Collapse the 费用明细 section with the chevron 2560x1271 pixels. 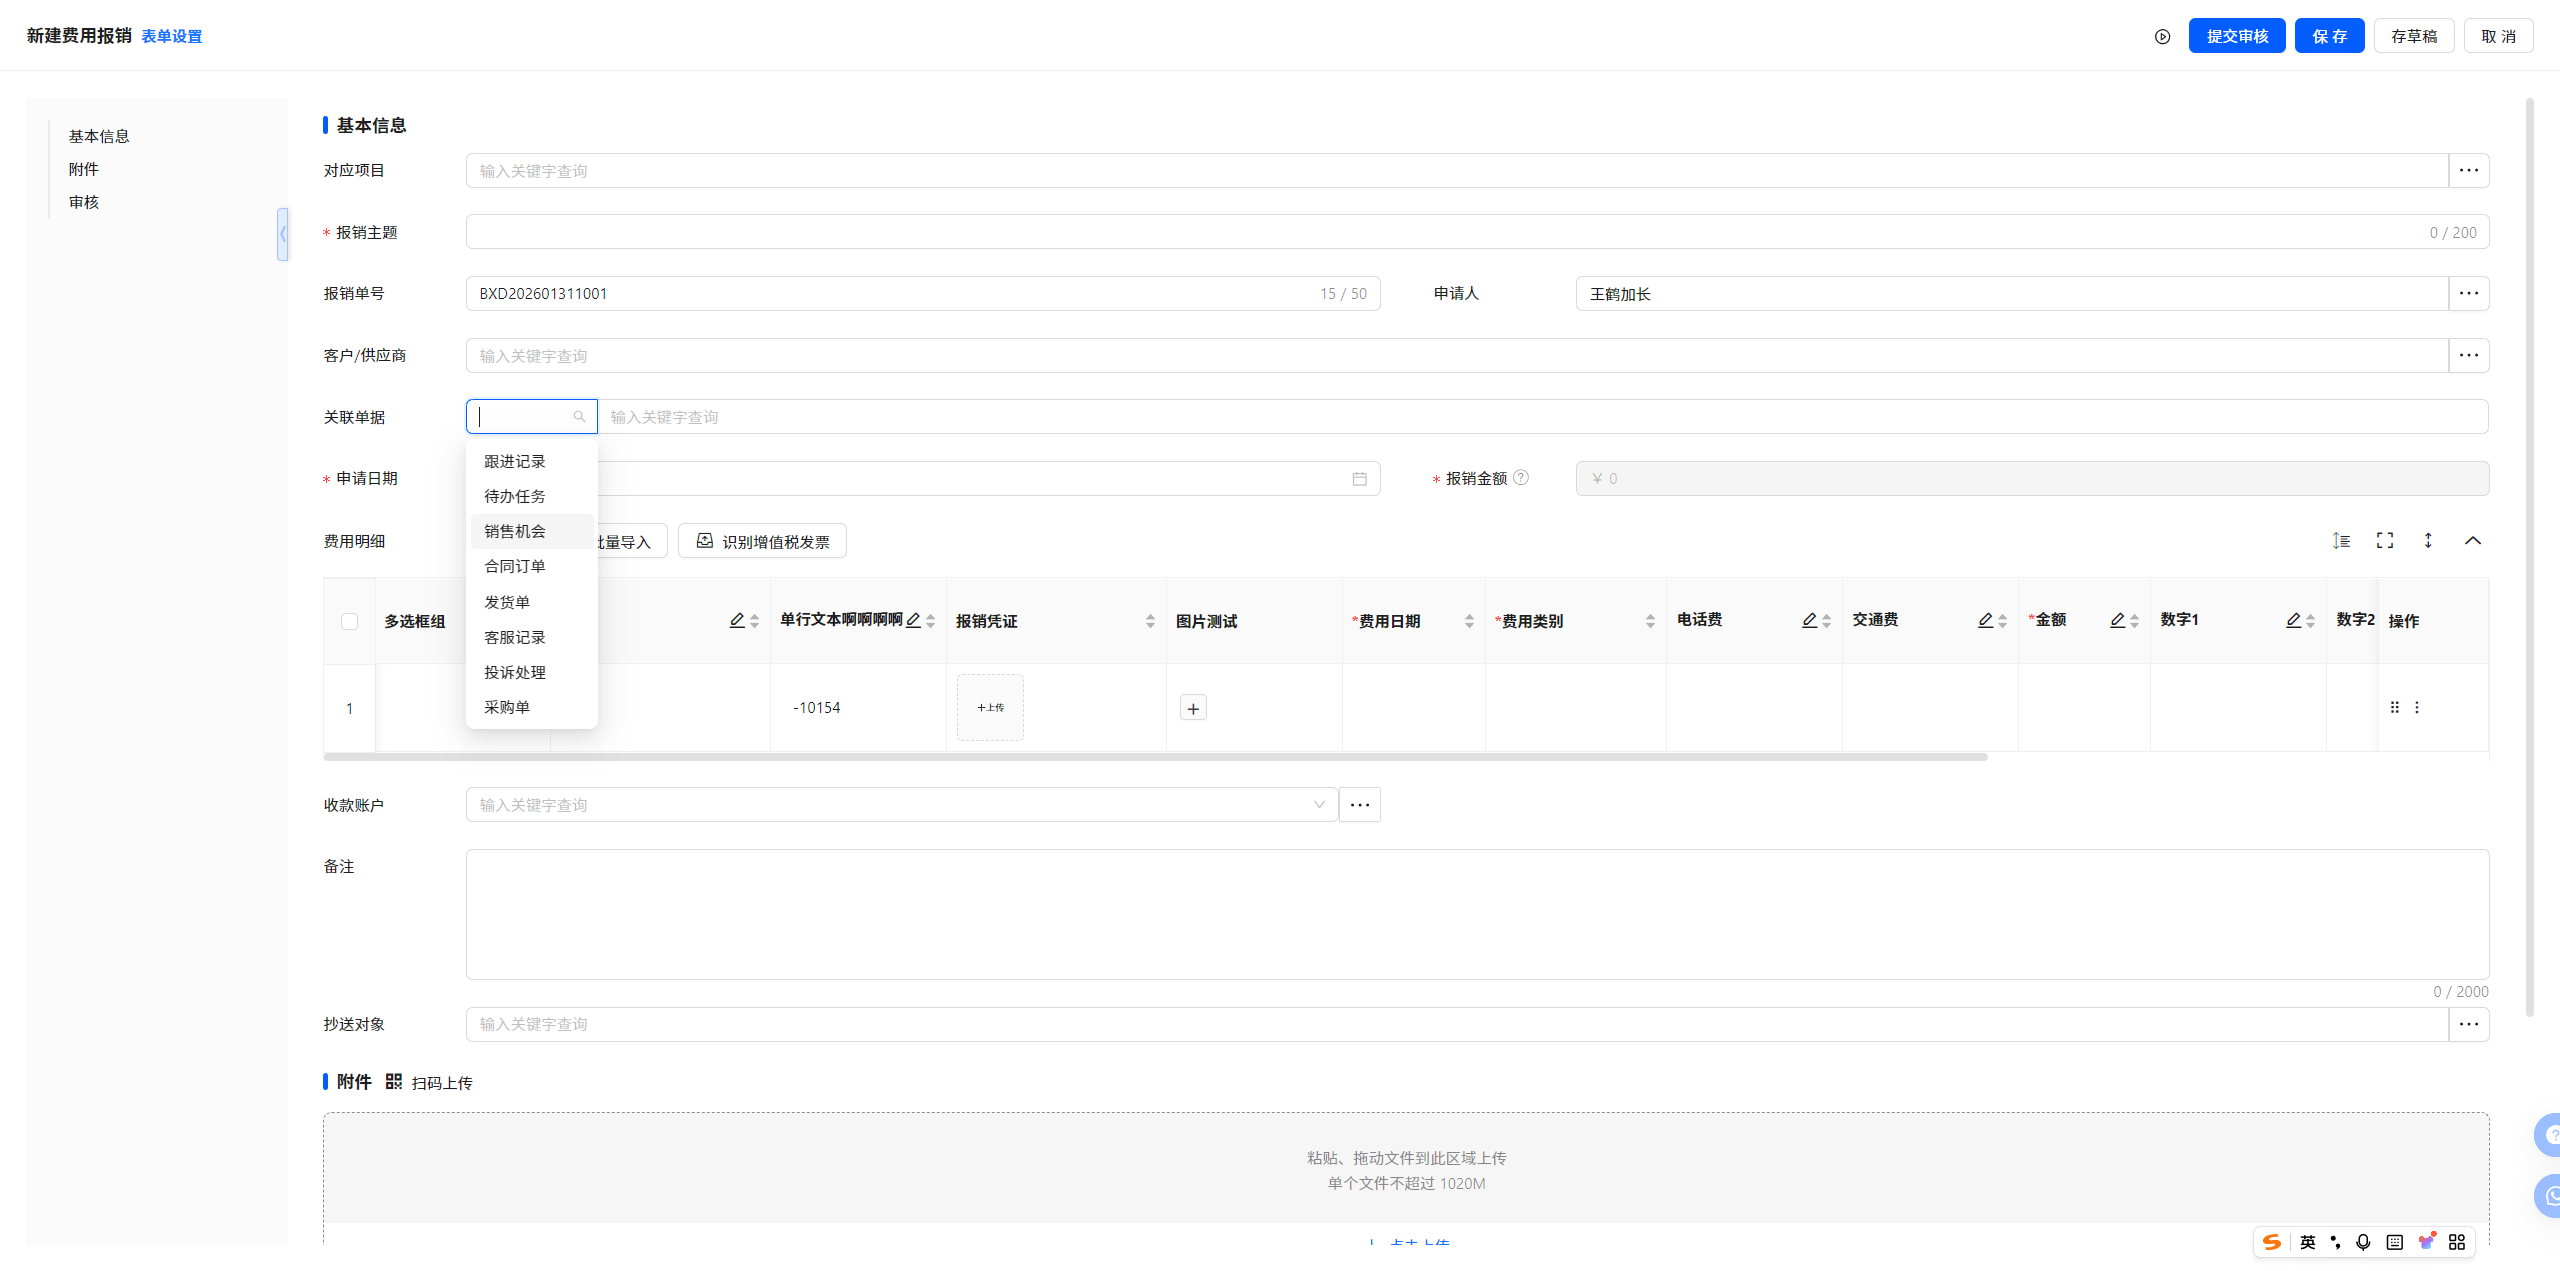(2473, 541)
